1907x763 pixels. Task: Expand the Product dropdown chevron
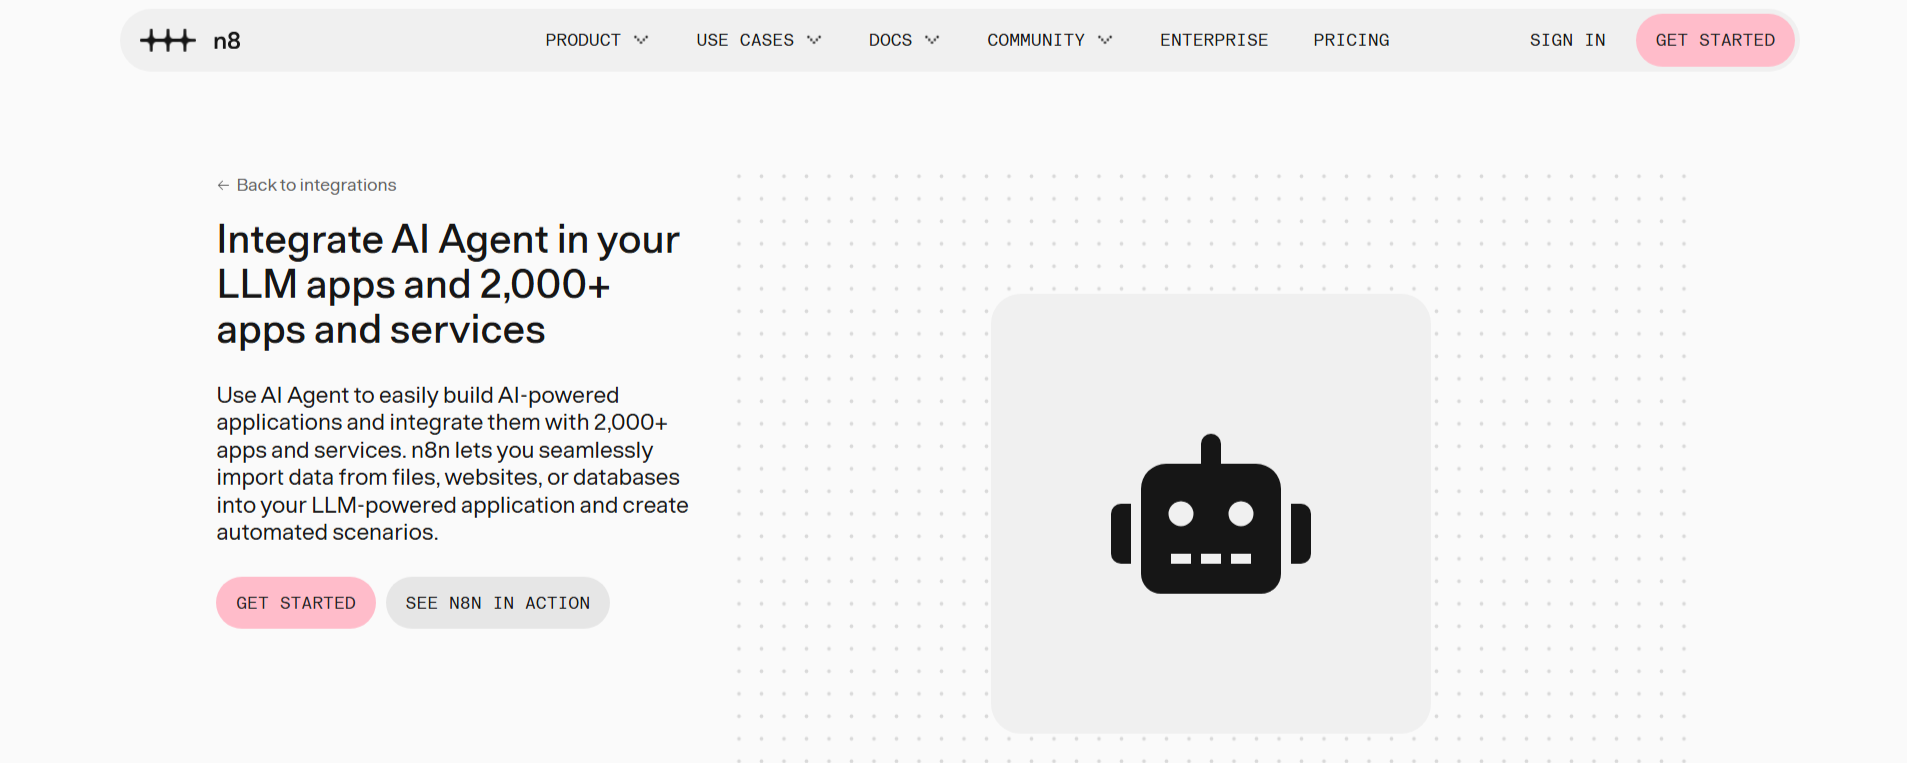pos(641,40)
